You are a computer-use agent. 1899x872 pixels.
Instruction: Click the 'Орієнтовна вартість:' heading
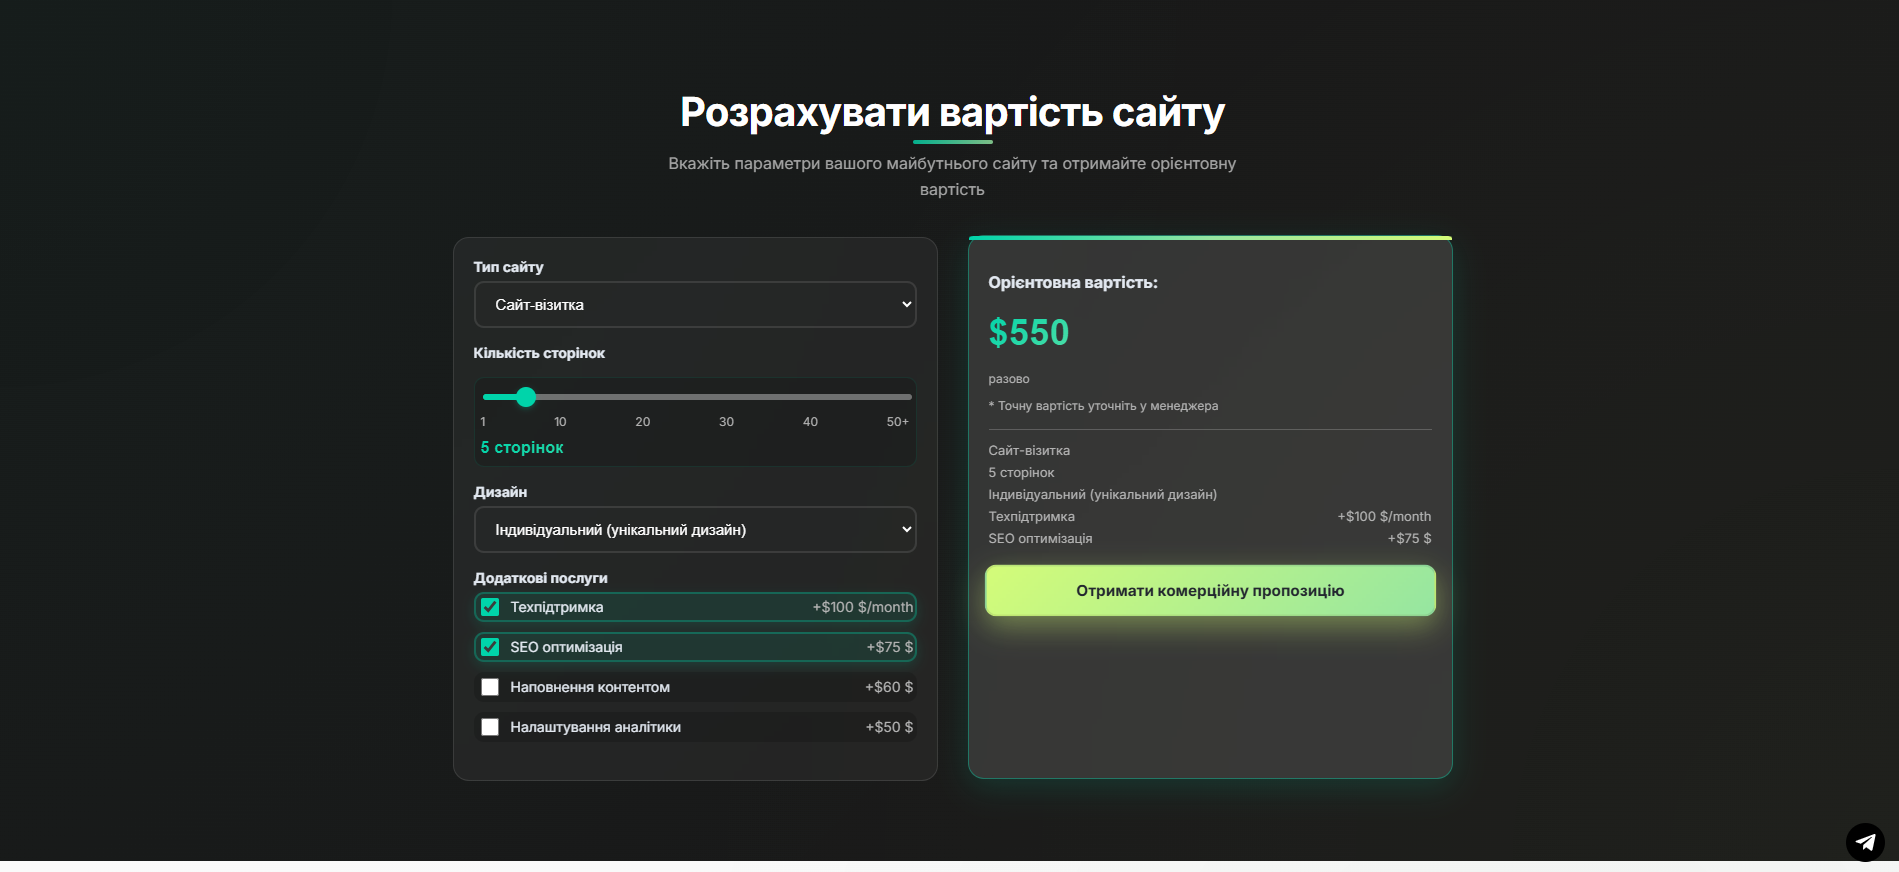[1073, 283]
